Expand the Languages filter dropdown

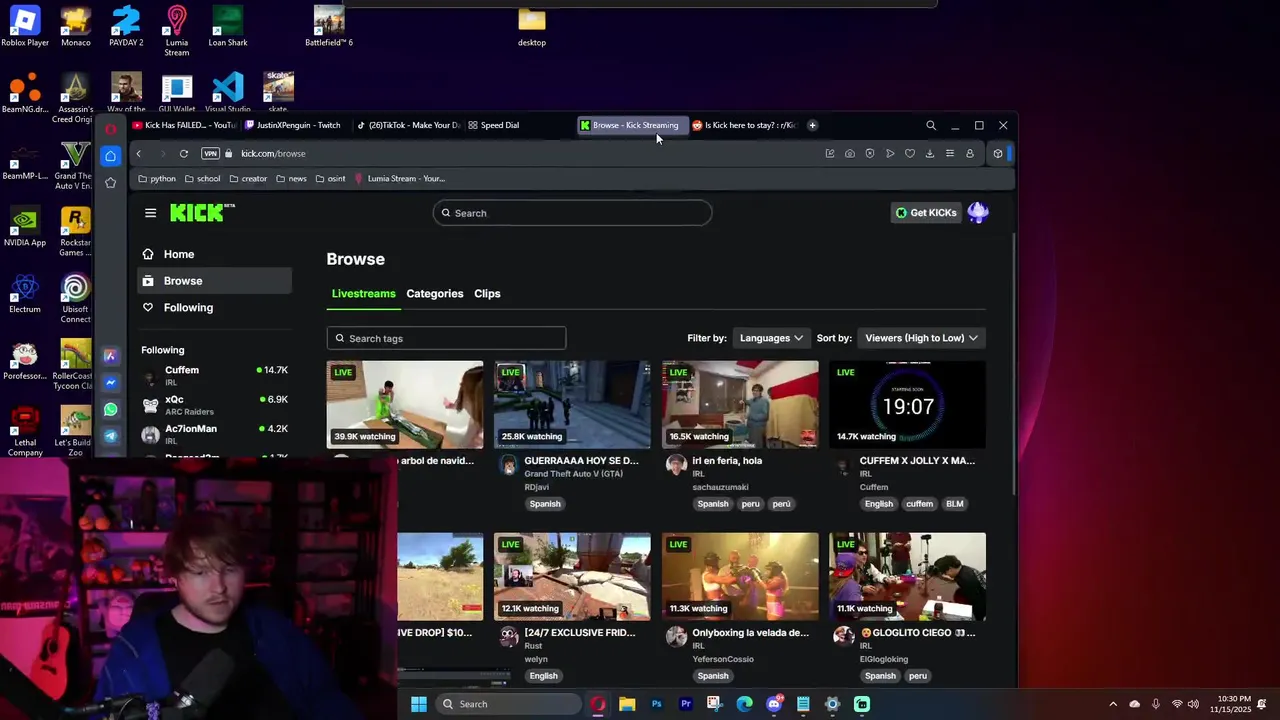point(771,338)
